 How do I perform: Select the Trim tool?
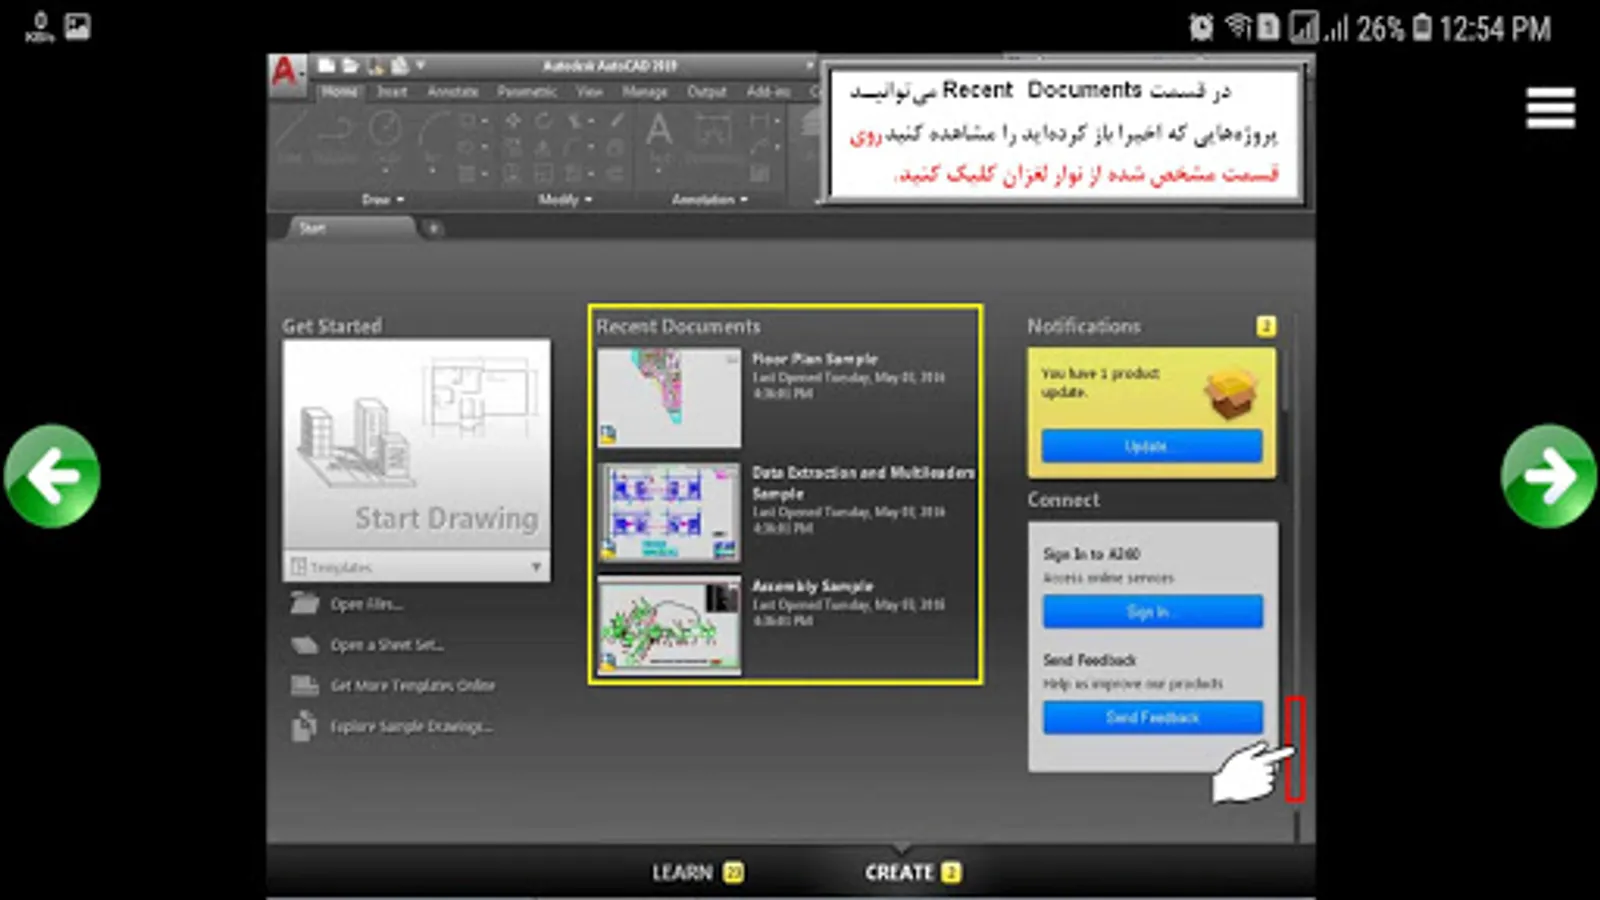point(576,121)
